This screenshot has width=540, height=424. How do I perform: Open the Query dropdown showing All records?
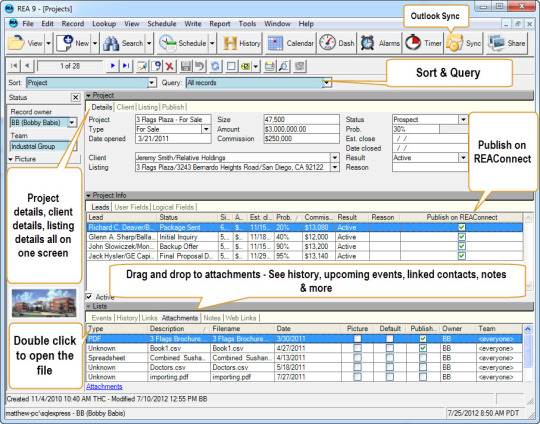[326, 83]
